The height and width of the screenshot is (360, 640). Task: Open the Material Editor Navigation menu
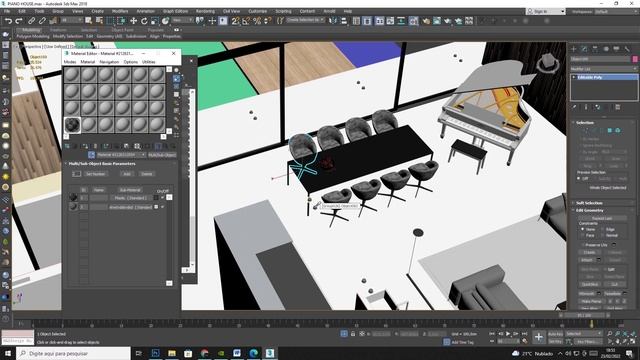pyautogui.click(x=109, y=62)
